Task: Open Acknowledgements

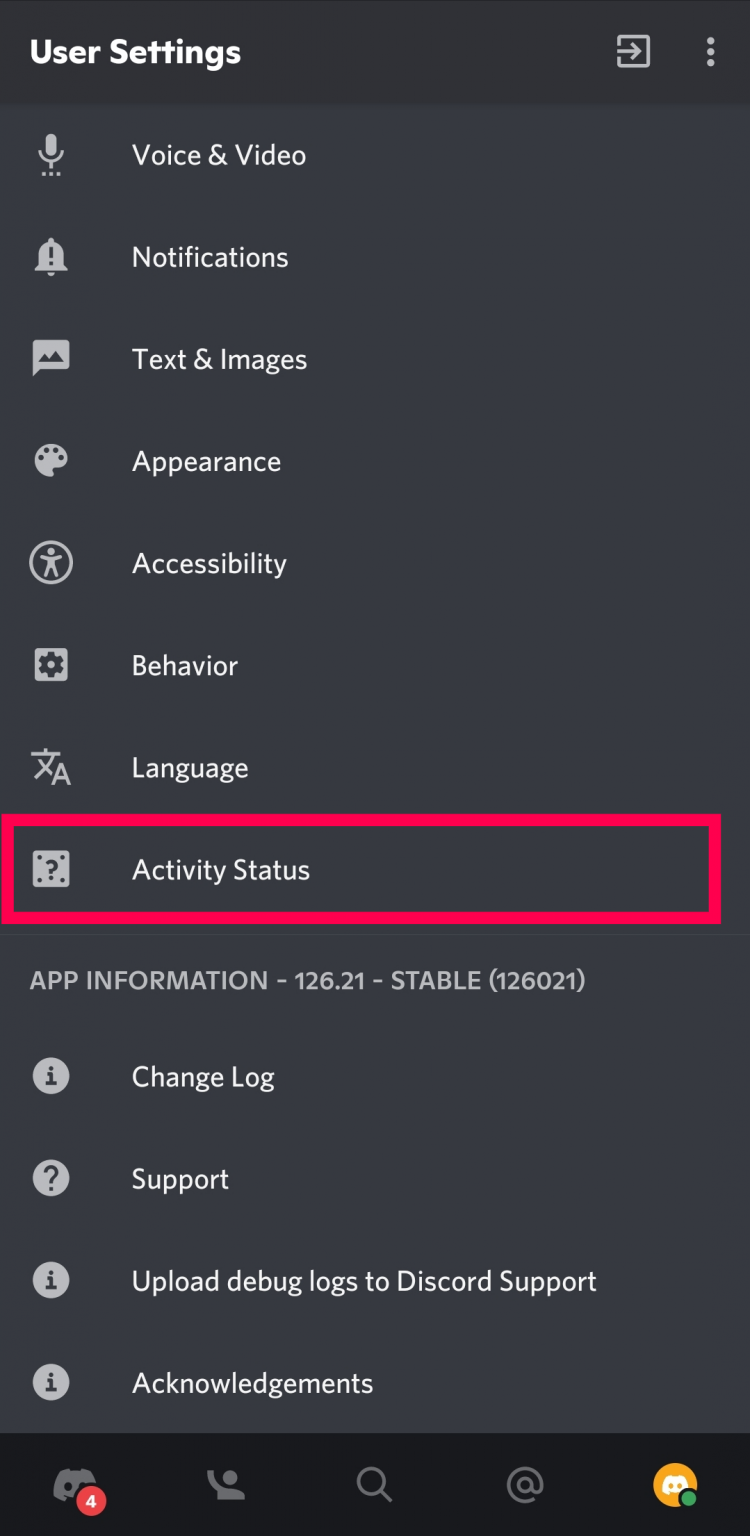Action: (x=252, y=1382)
